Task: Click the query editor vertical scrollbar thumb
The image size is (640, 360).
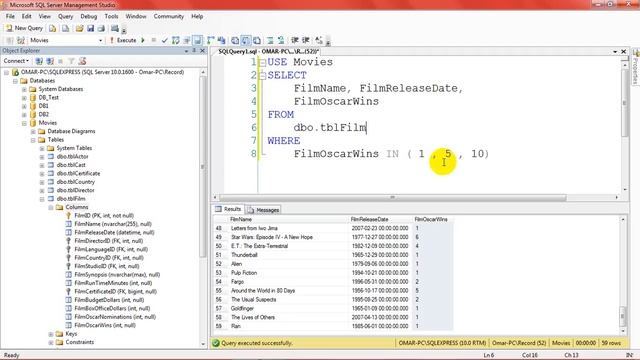Action: click(x=624, y=103)
